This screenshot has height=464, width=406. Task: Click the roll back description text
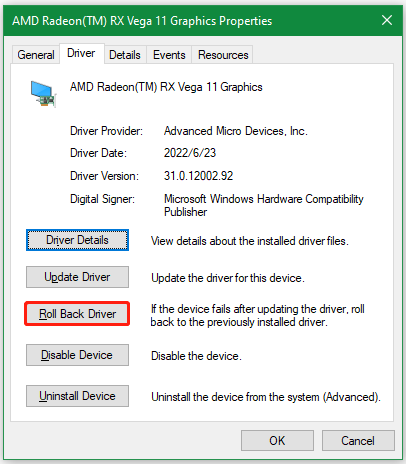coord(257,315)
